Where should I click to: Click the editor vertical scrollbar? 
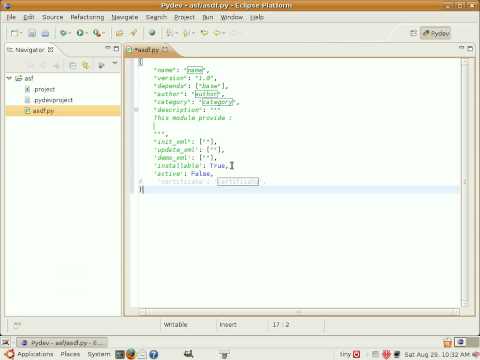pos(466,182)
